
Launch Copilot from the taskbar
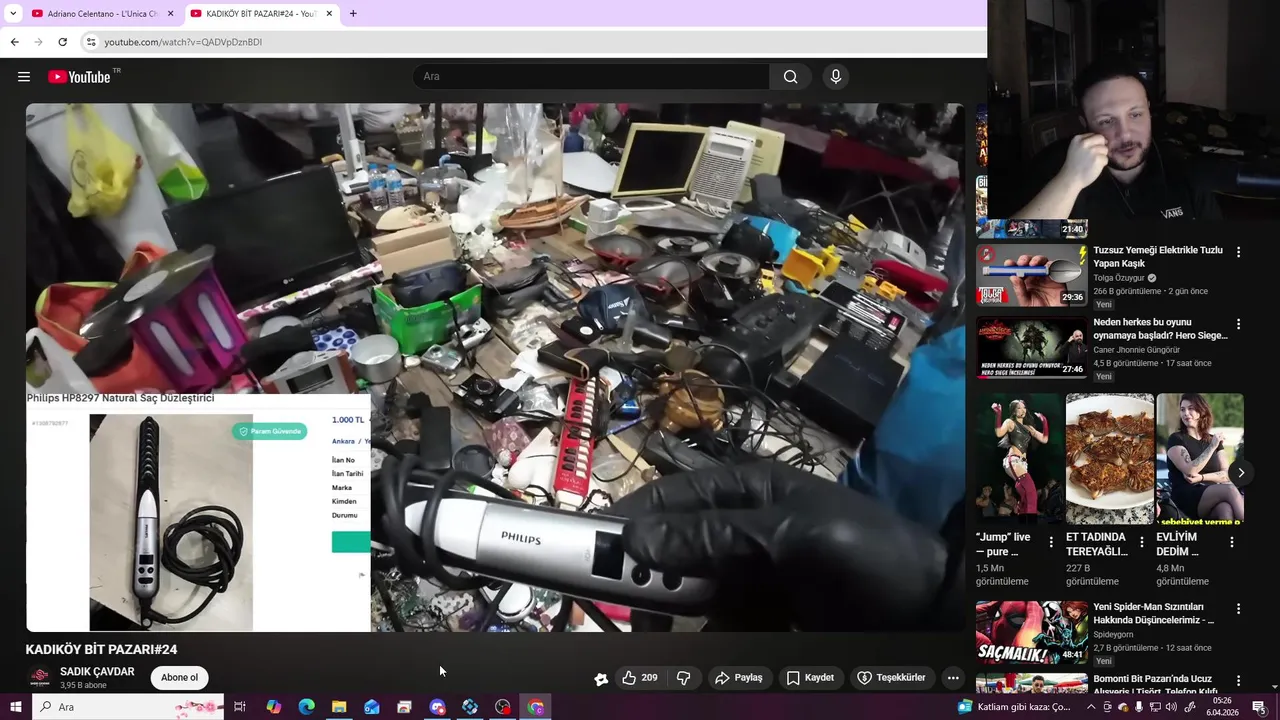click(273, 707)
